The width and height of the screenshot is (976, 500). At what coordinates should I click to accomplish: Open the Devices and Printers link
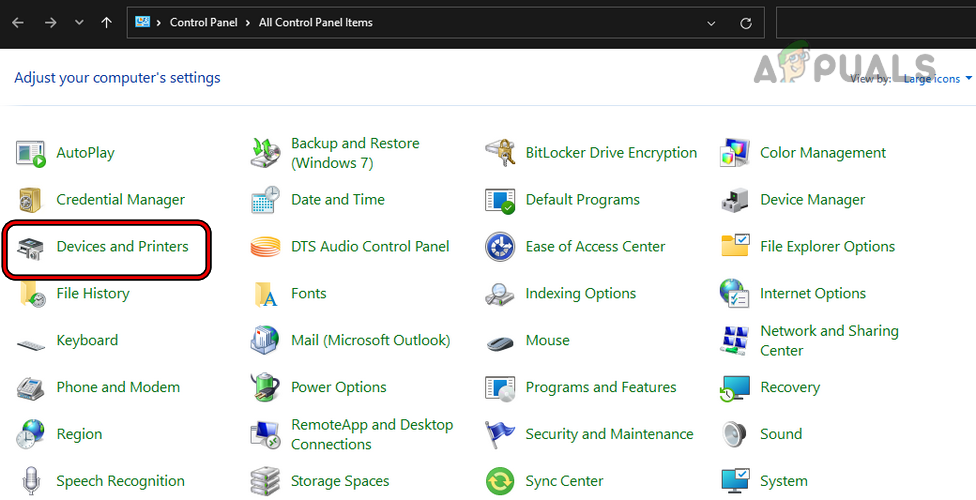coord(122,247)
